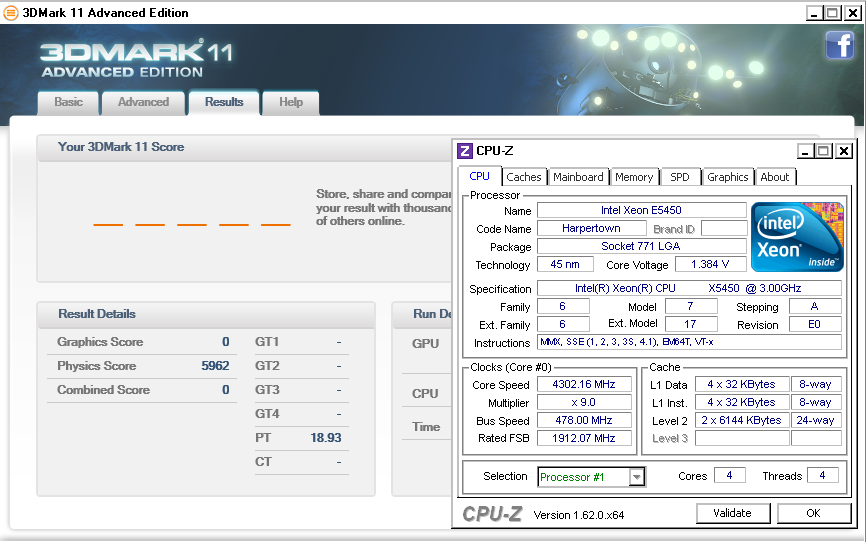Click the Ext. Model value 17
The width and height of the screenshot is (866, 542).
(x=690, y=324)
